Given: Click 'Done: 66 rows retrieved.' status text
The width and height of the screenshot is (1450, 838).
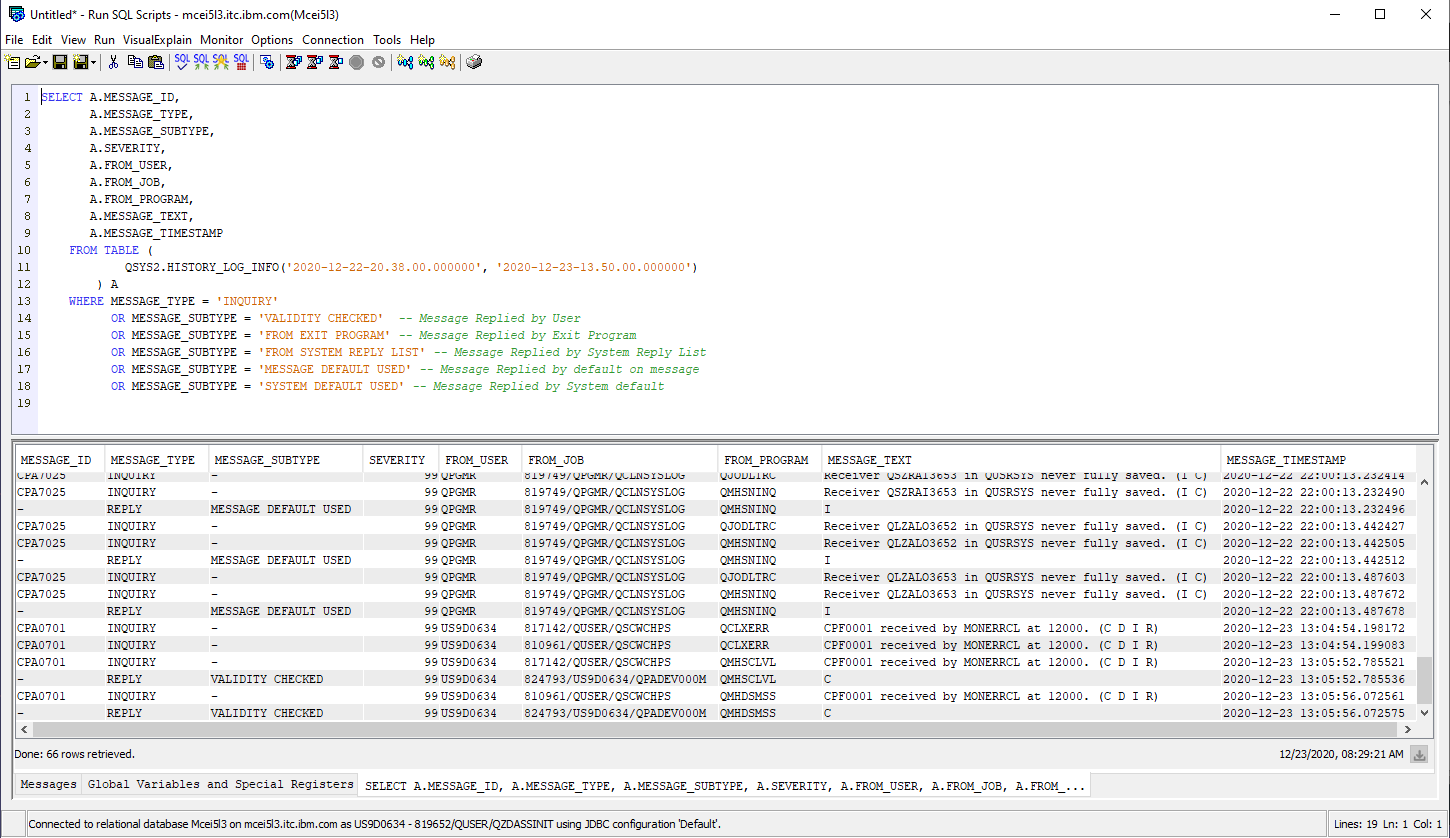Looking at the screenshot, I should click(75, 754).
